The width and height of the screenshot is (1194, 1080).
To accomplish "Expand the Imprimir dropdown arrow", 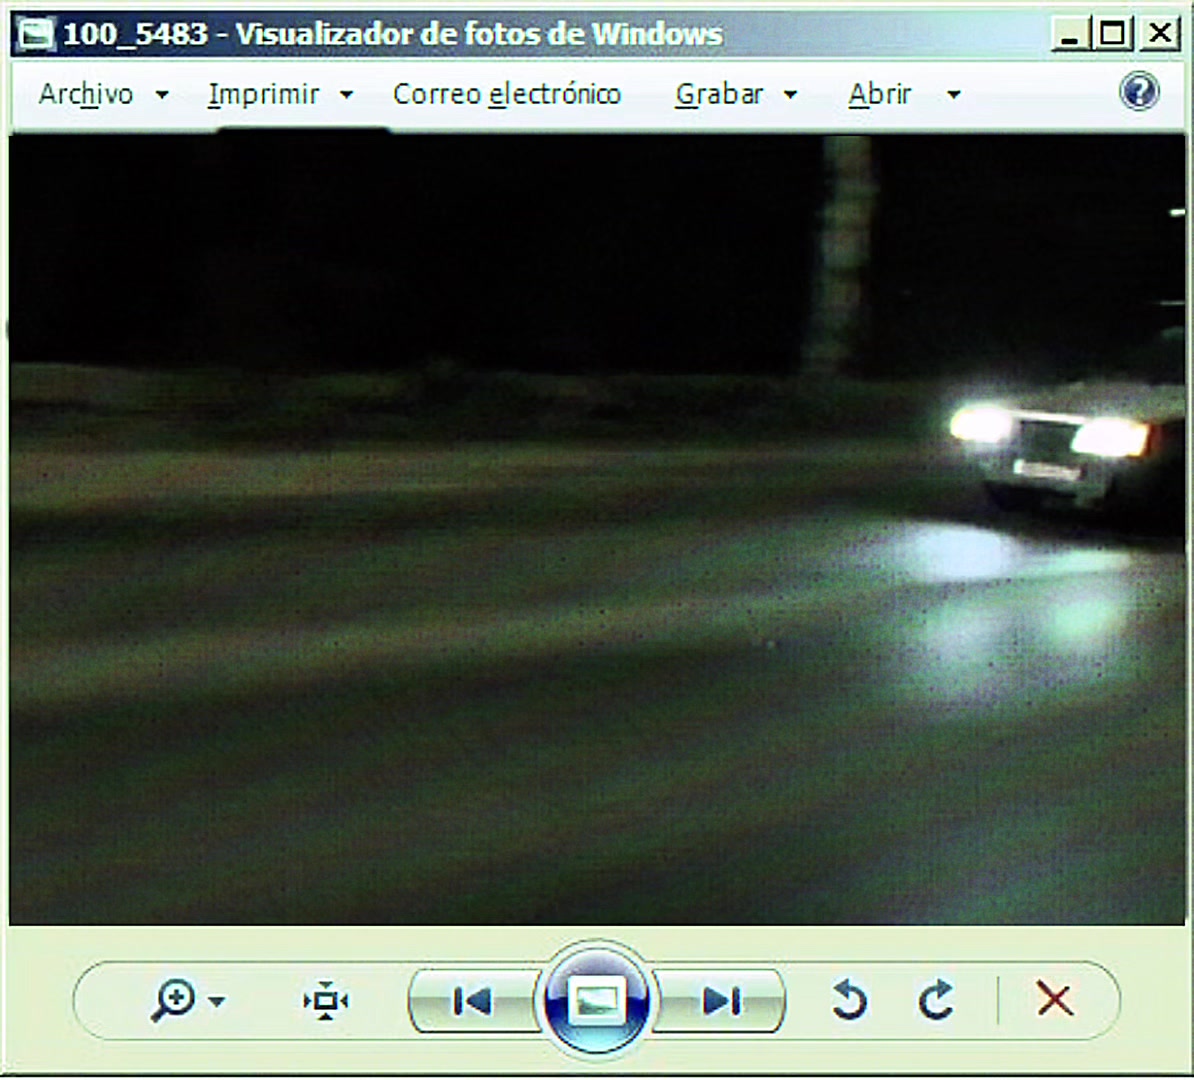I will tap(346, 95).
